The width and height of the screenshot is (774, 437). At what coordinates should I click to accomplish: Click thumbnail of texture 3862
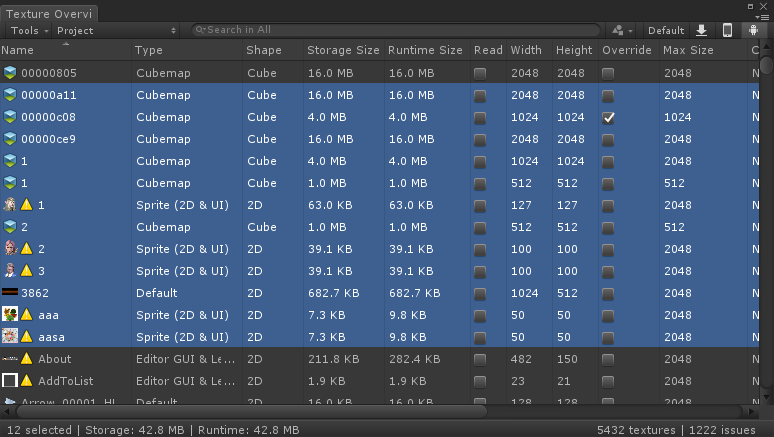coord(10,292)
